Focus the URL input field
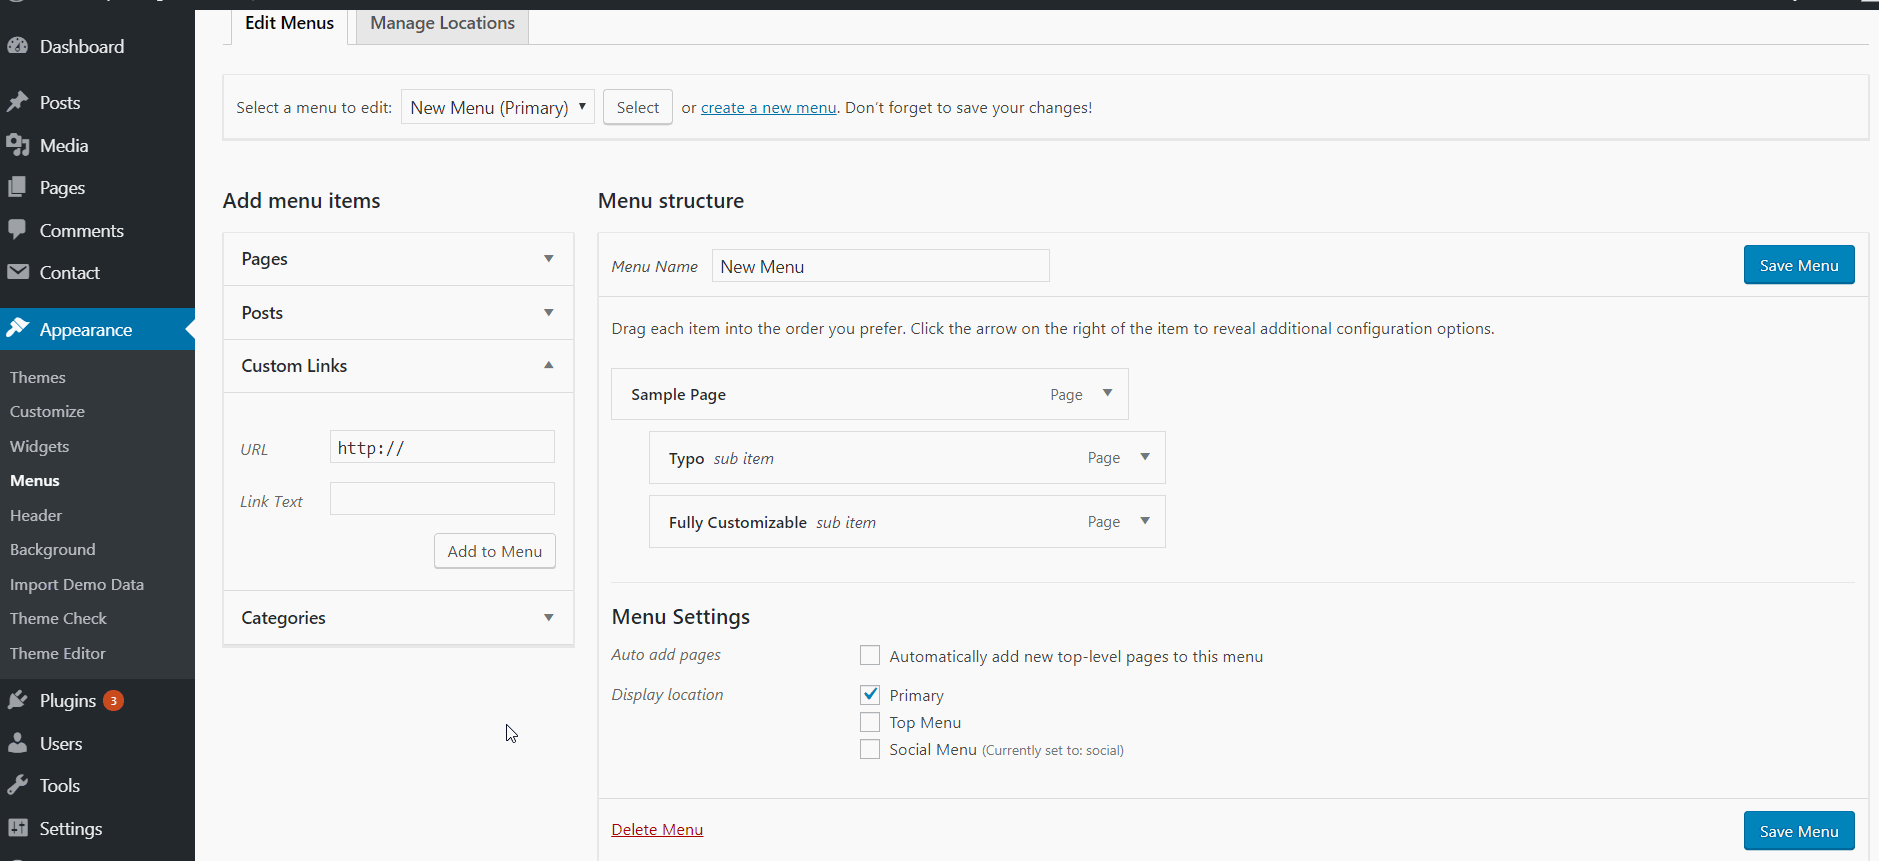This screenshot has height=861, width=1879. pos(442,447)
